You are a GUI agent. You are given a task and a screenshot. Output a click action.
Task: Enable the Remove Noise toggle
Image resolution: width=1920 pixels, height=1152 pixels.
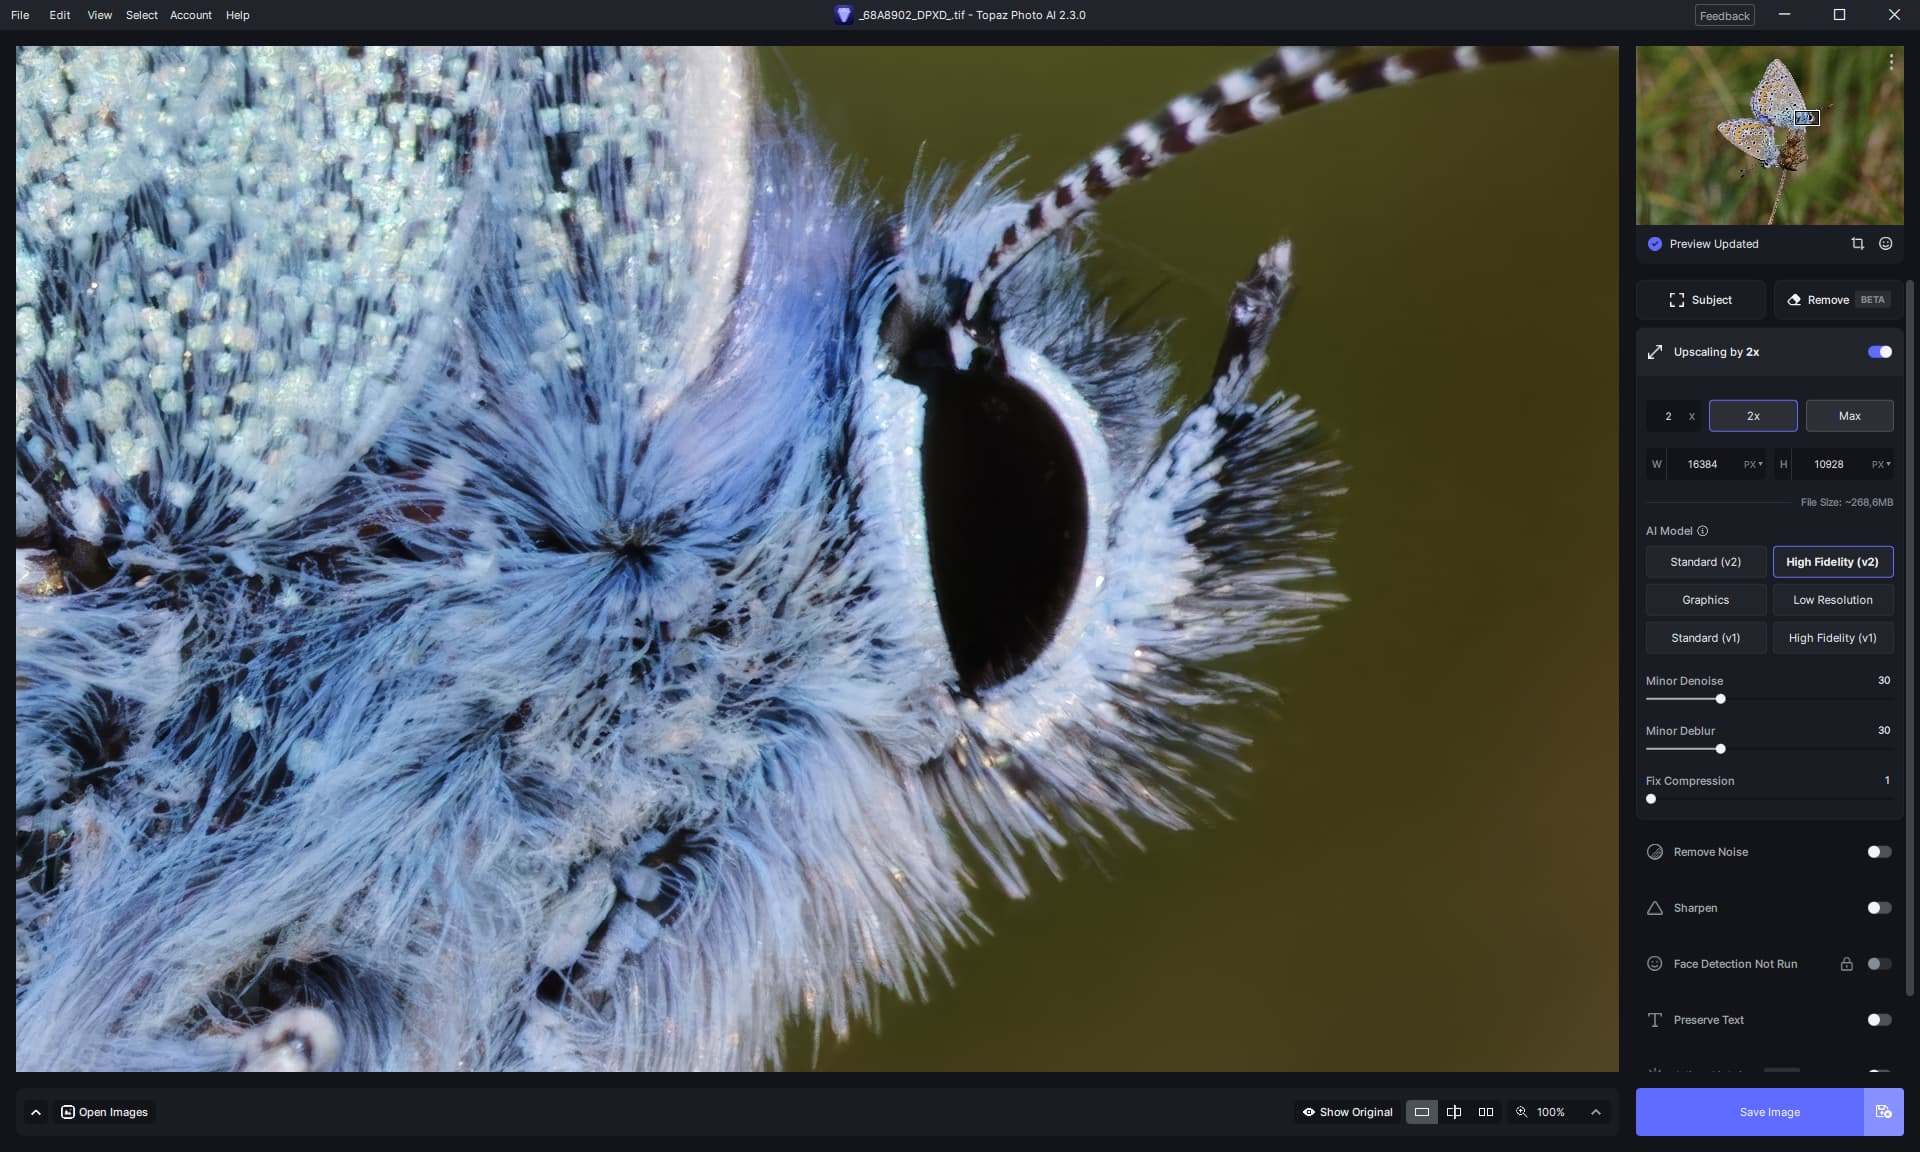[x=1879, y=852]
